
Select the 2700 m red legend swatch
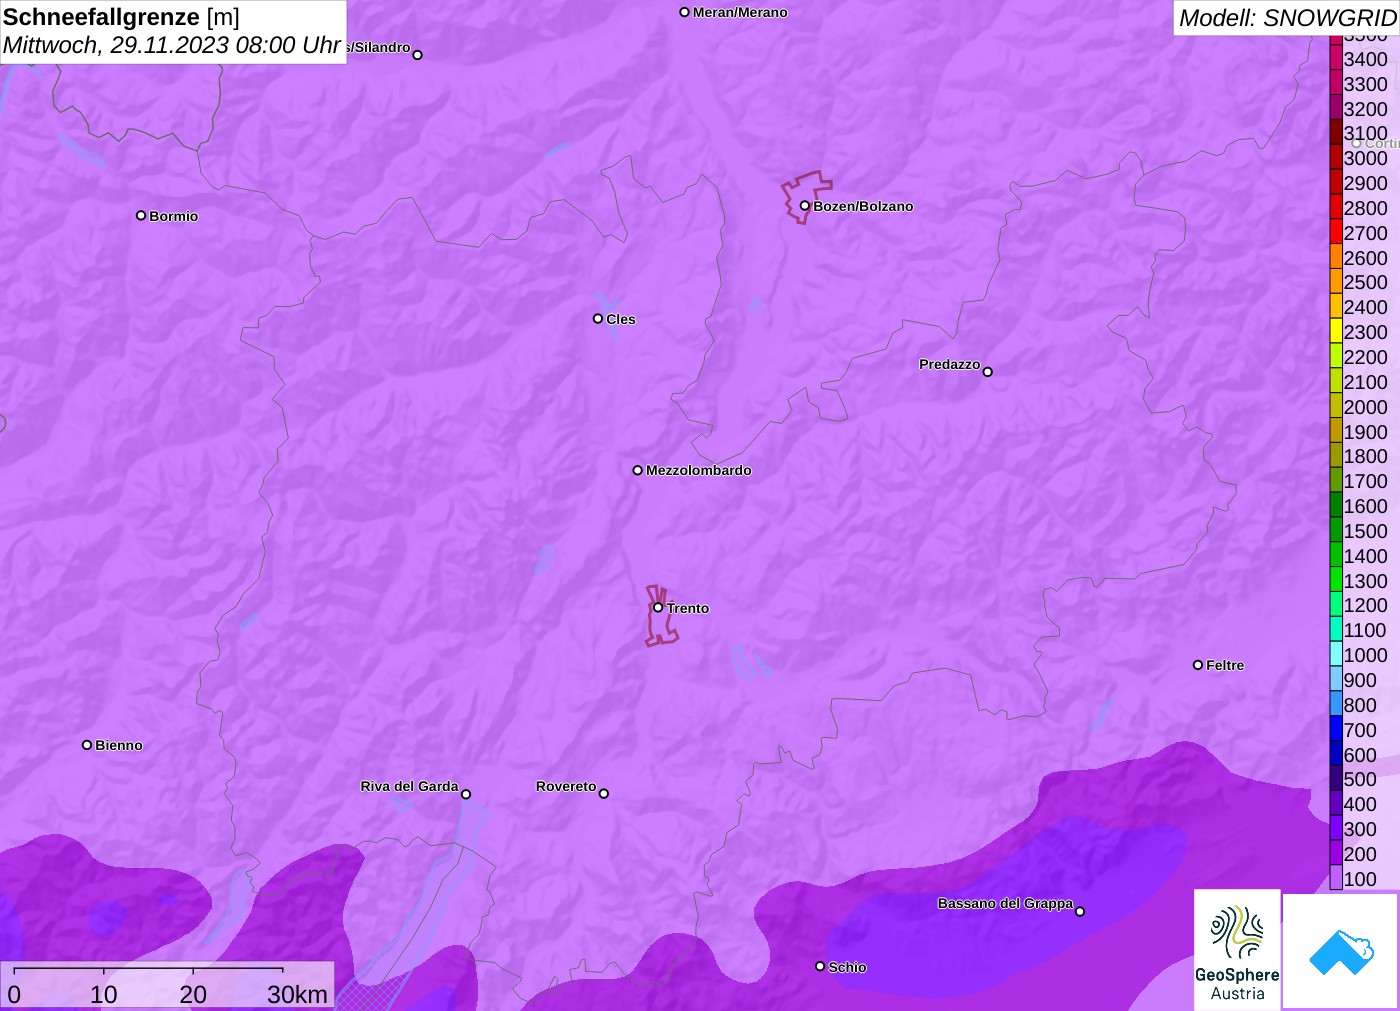pyautogui.click(x=1336, y=232)
